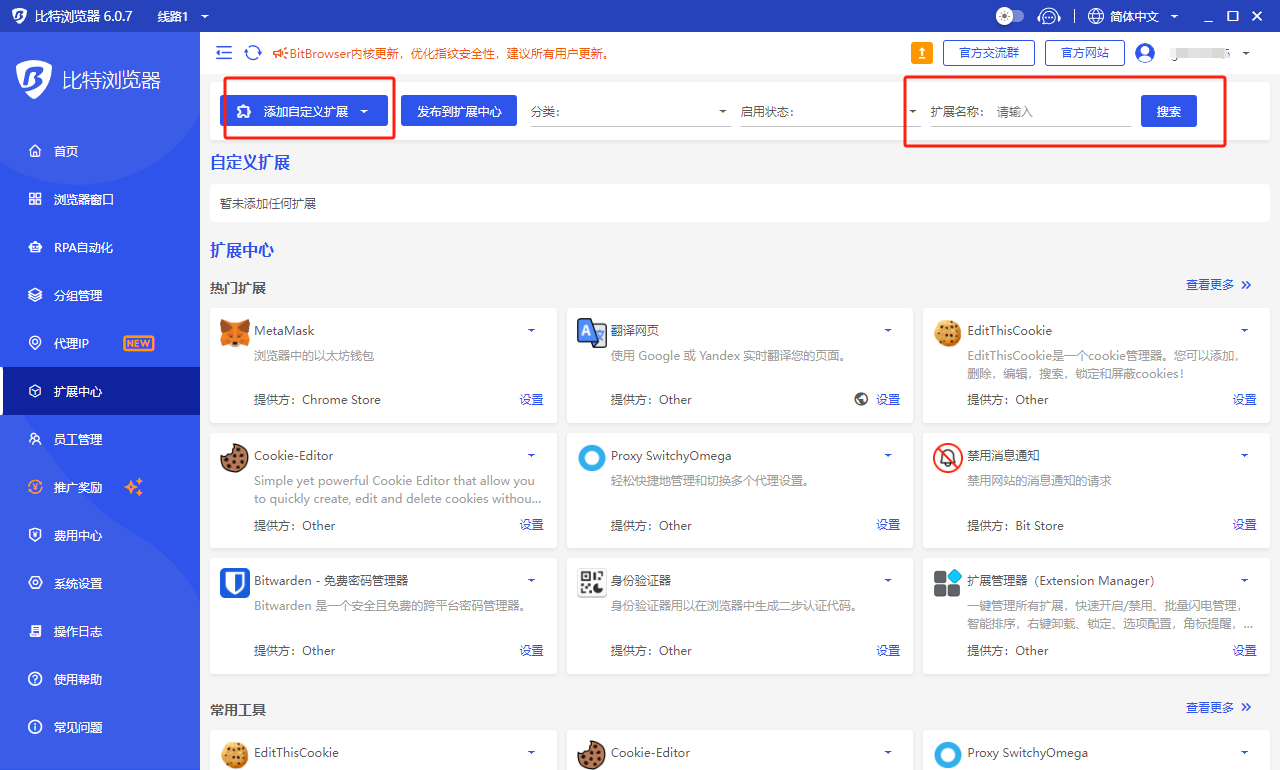Click the 官方网站 button
1280x770 pixels.
coord(1085,53)
